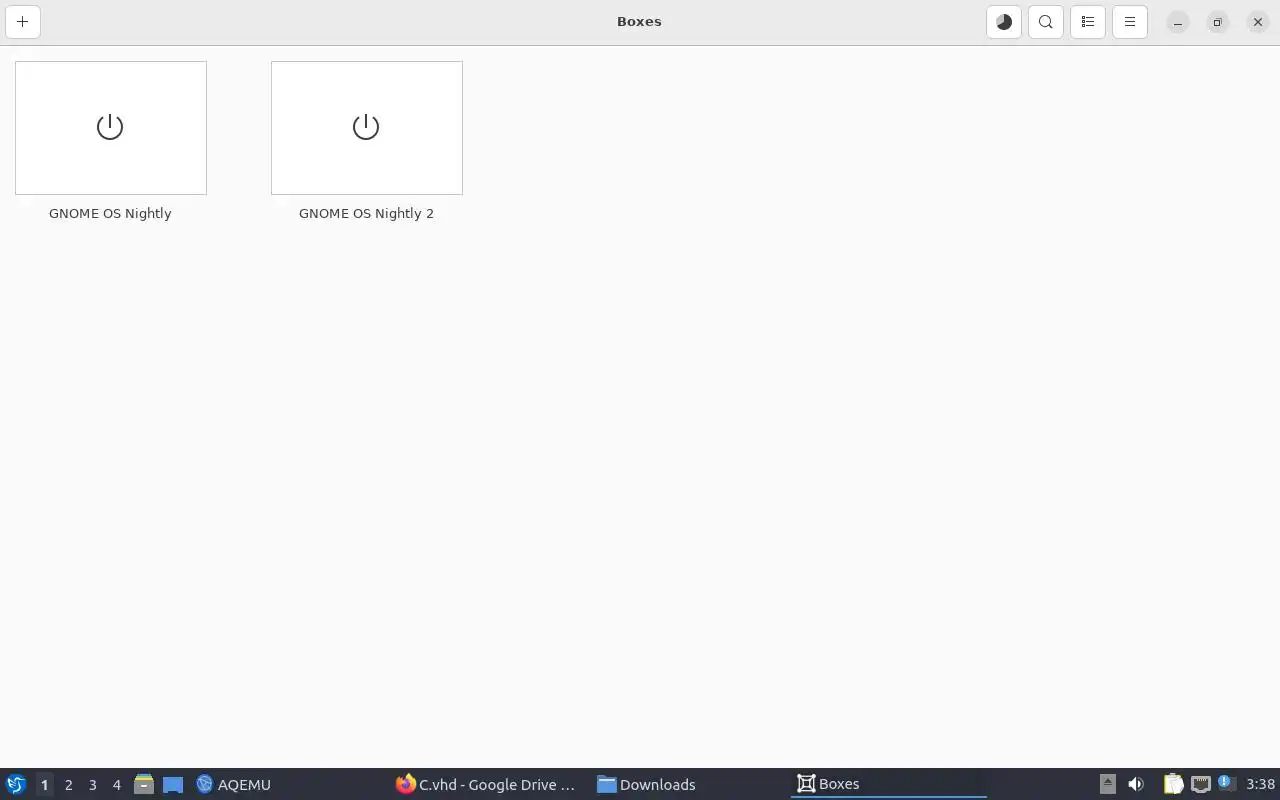This screenshot has height=800, width=1280.
Task: Add a new virtual machine with plus button
Action: click(22, 21)
